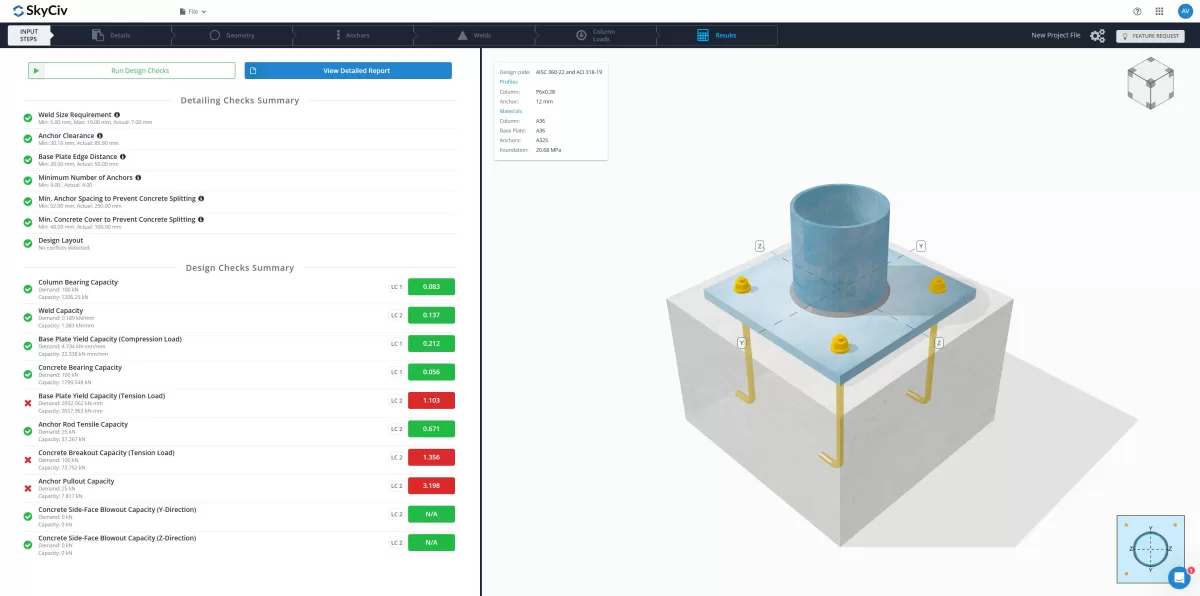Viewport: 1200px width, 596px height.
Task: Open the chat support bubble
Action: (1180, 577)
